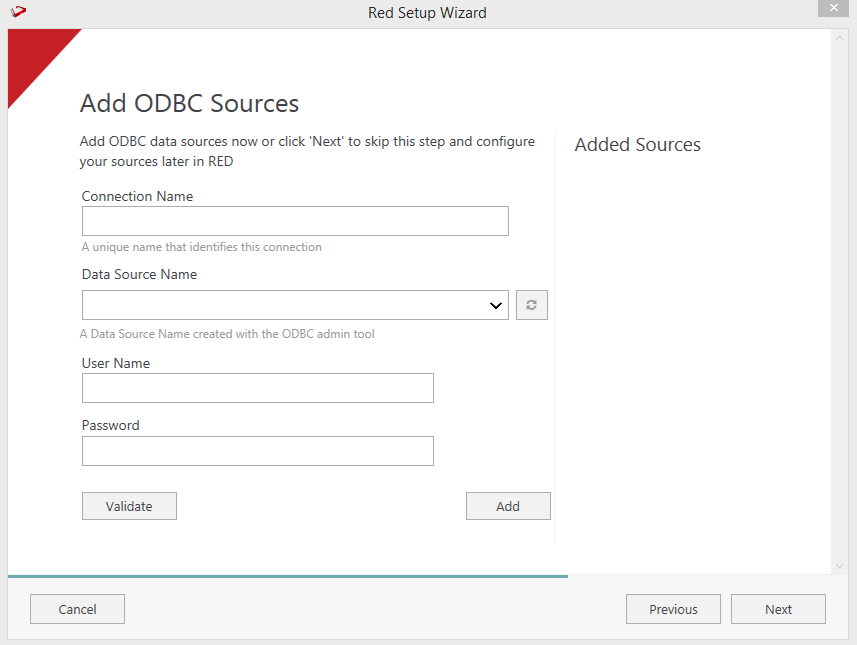The image size is (857, 645).
Task: Click the red app icon in title bar
Action: click(18, 12)
